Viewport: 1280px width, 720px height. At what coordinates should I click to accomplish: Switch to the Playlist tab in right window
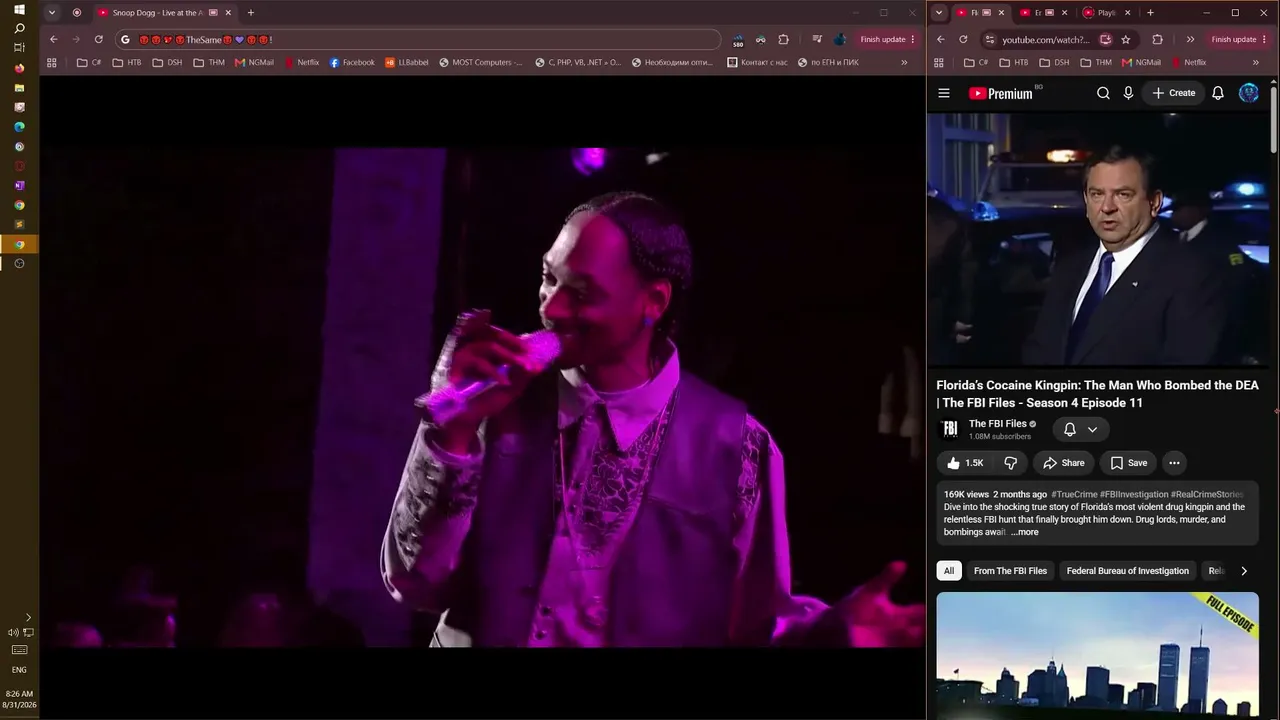coord(1108,13)
